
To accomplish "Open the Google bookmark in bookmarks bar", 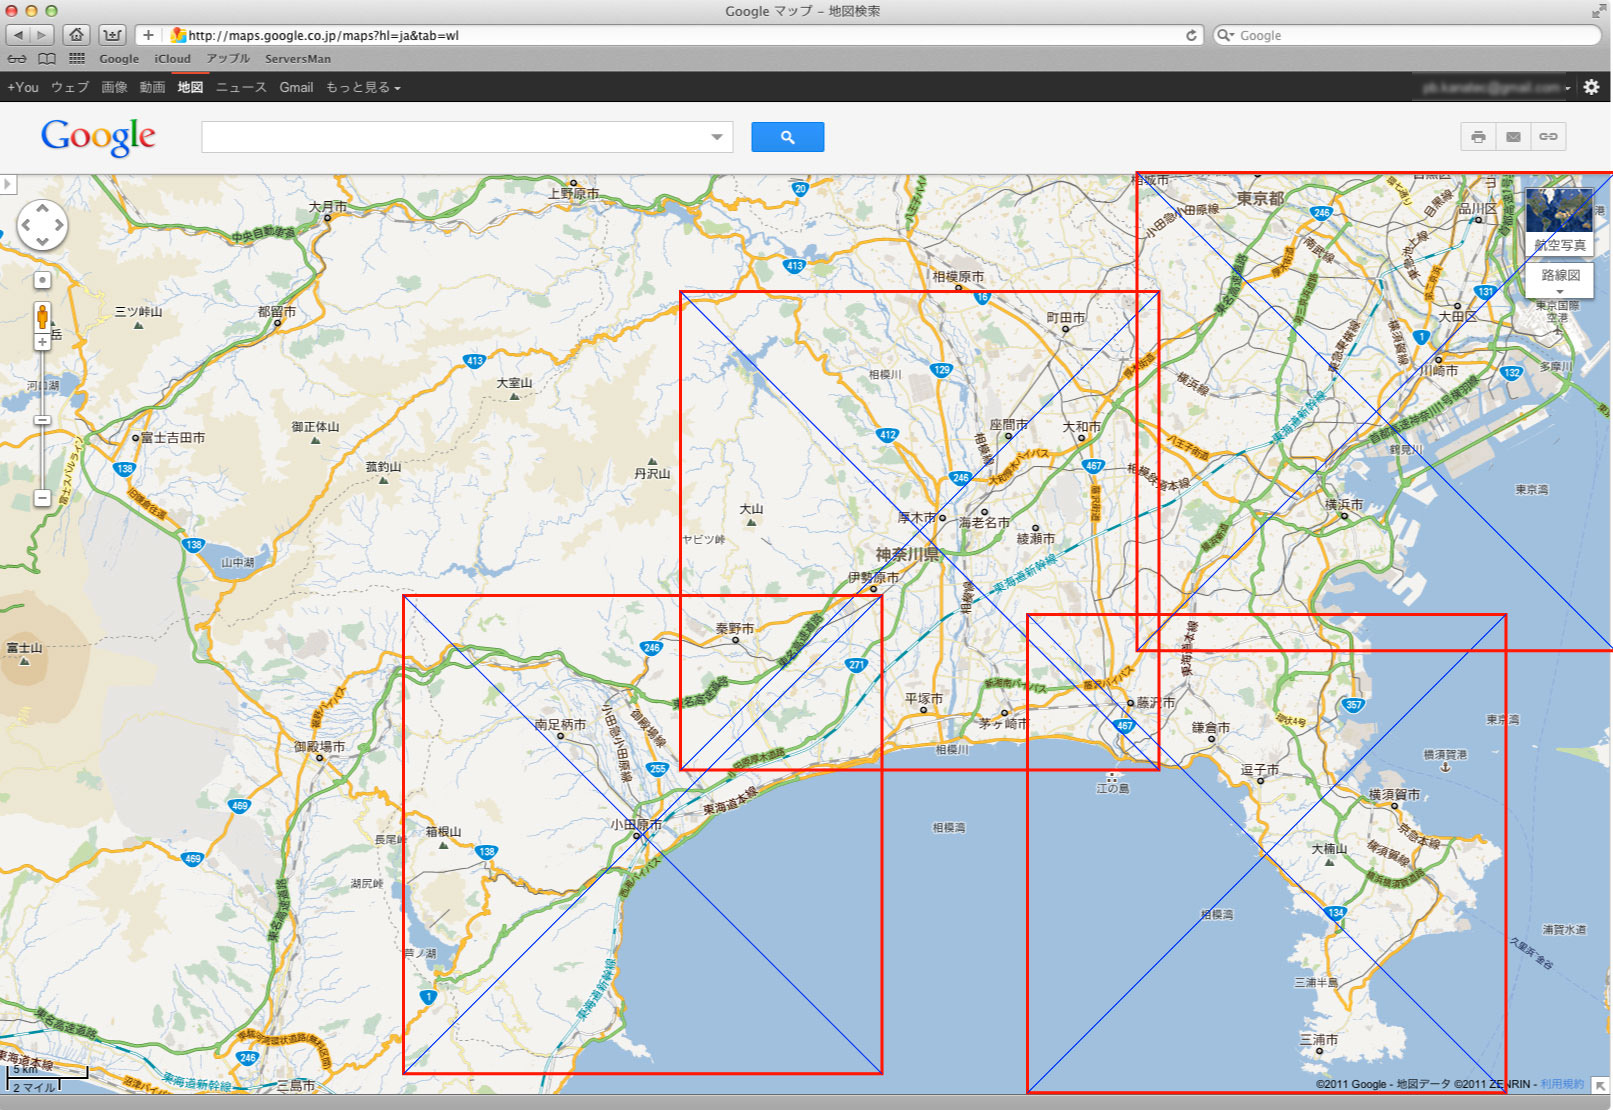I will 119,59.
